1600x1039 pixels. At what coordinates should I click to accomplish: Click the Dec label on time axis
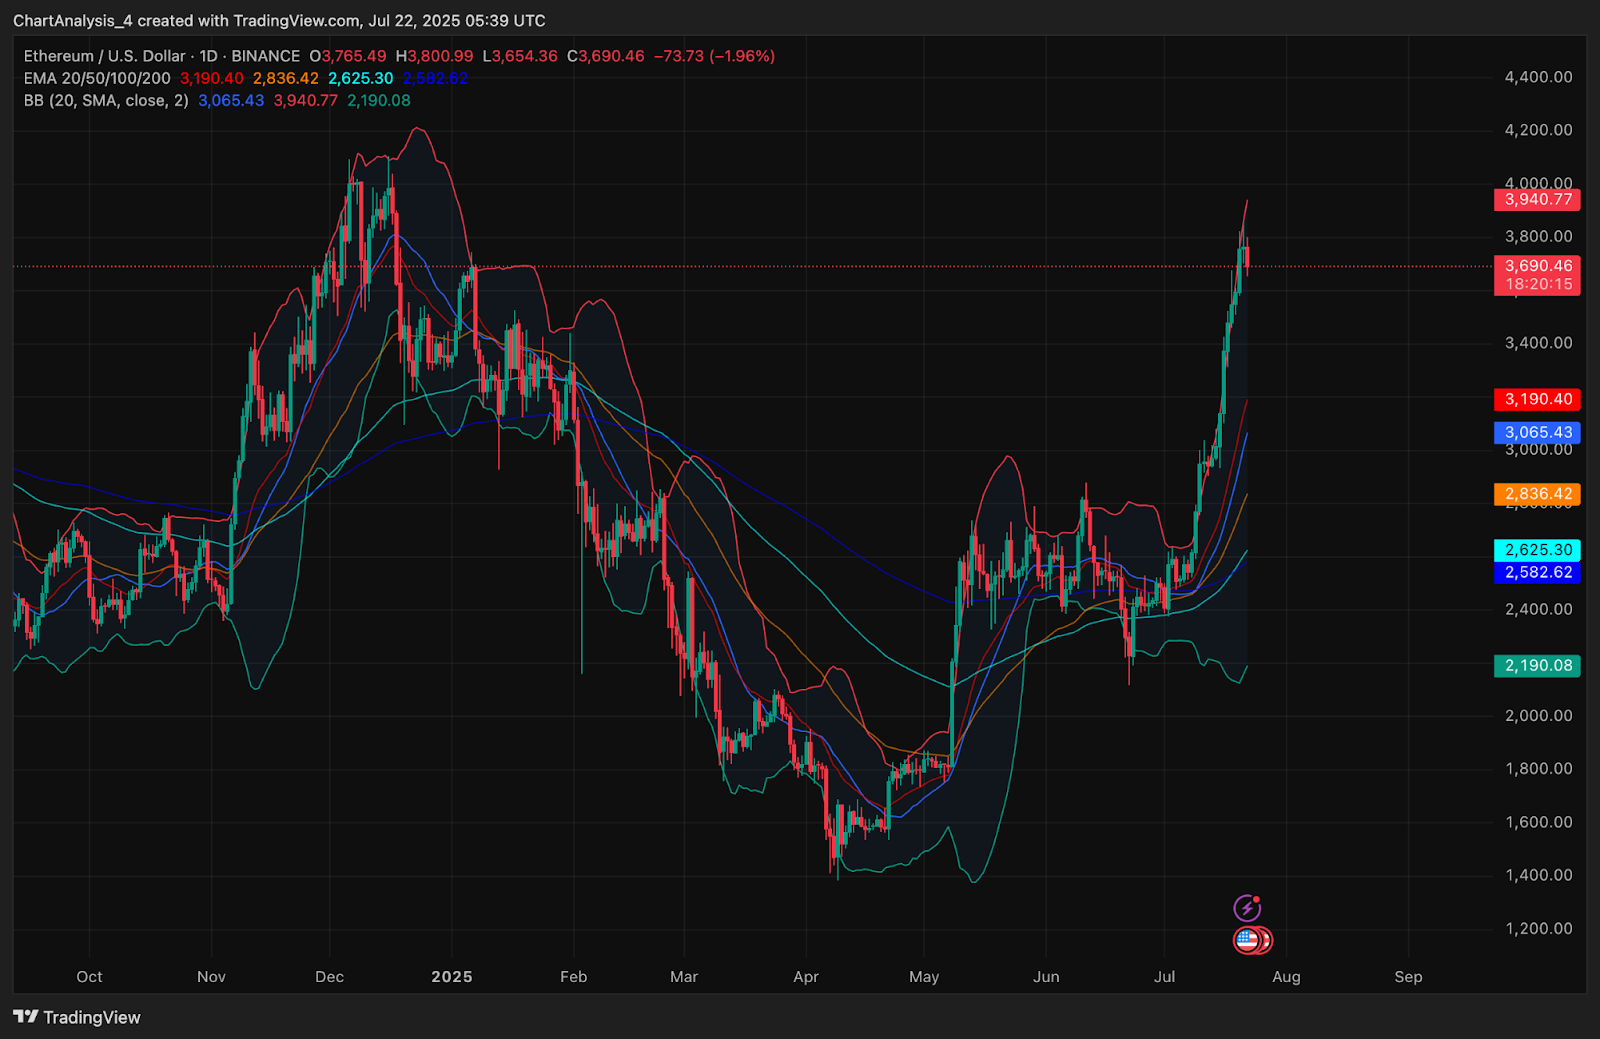click(329, 977)
